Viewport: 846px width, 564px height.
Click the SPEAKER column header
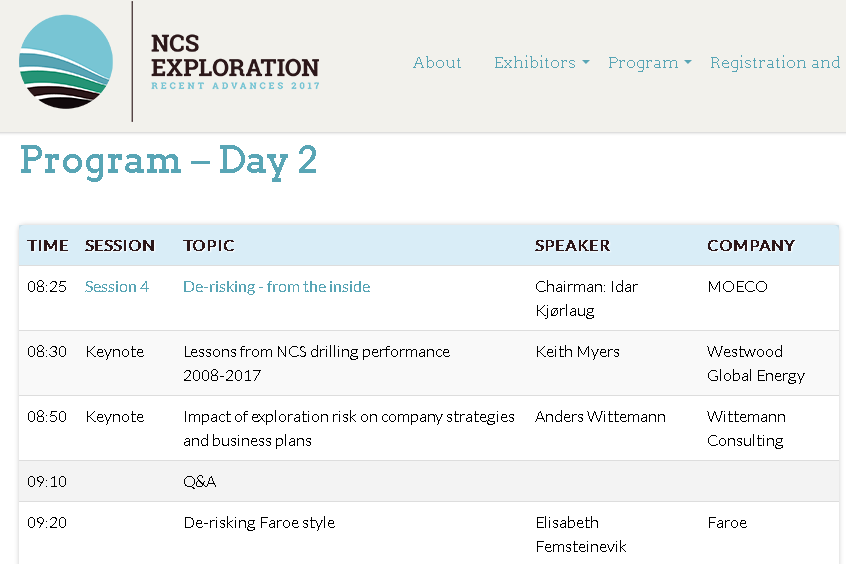(572, 246)
